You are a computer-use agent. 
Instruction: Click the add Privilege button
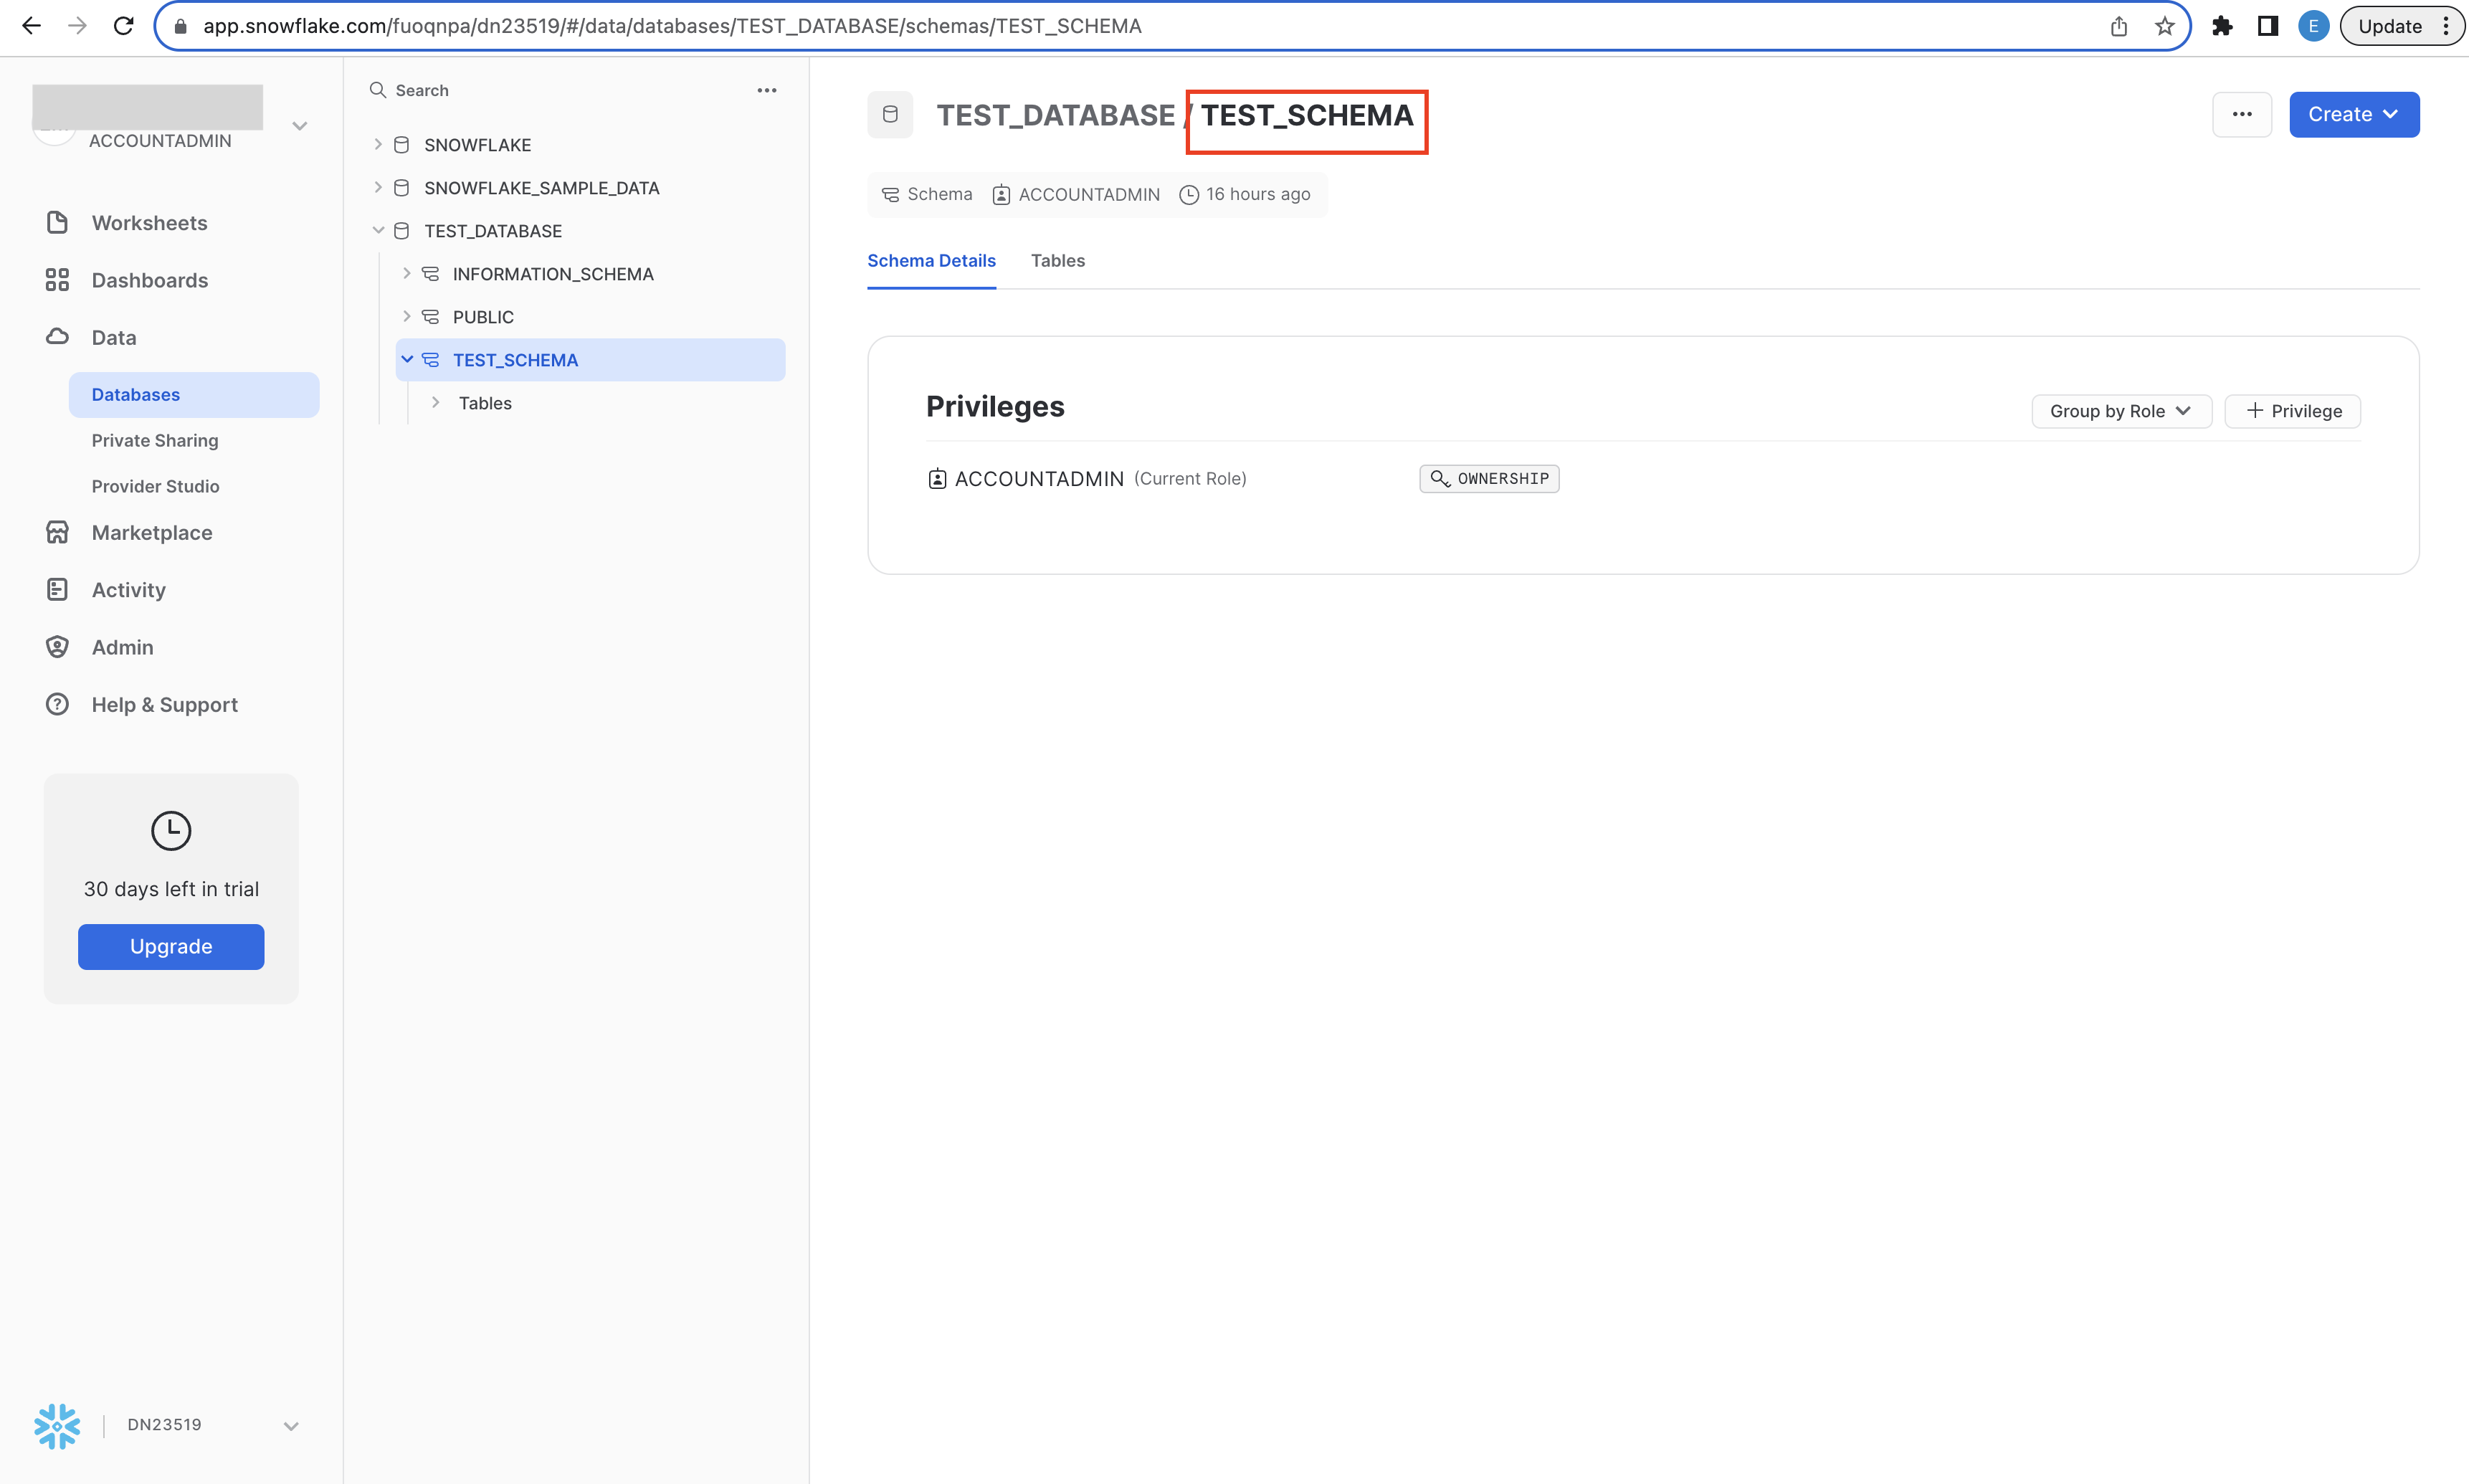click(2292, 411)
